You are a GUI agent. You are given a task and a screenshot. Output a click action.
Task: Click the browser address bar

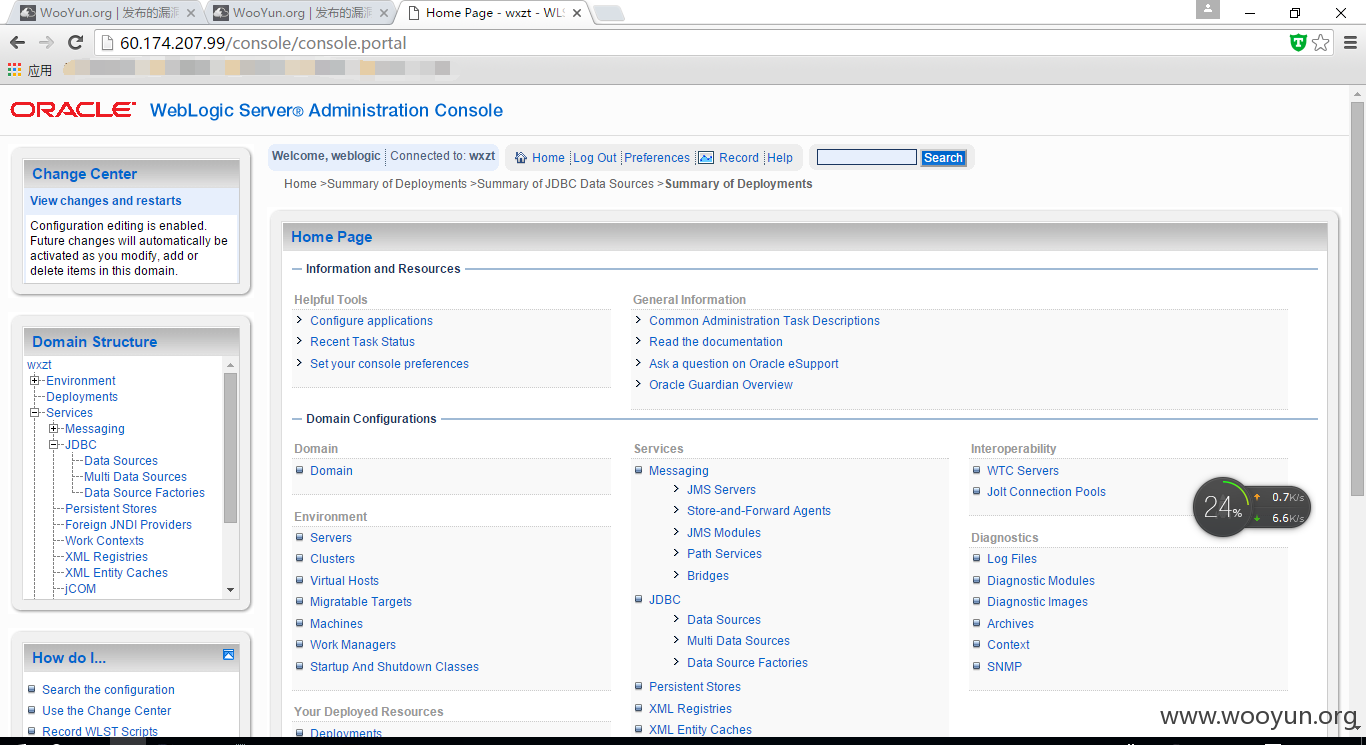point(690,43)
